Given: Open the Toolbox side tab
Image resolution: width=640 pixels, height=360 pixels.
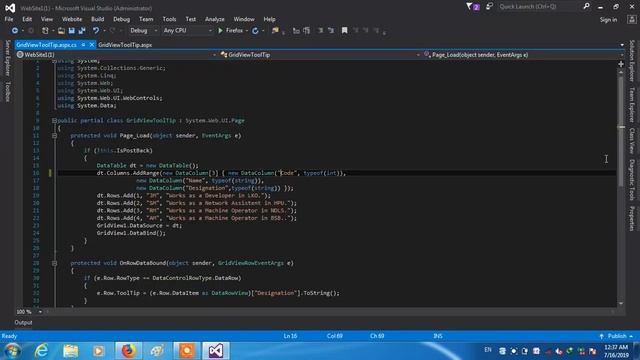Looking at the screenshot, I should [x=7, y=91].
